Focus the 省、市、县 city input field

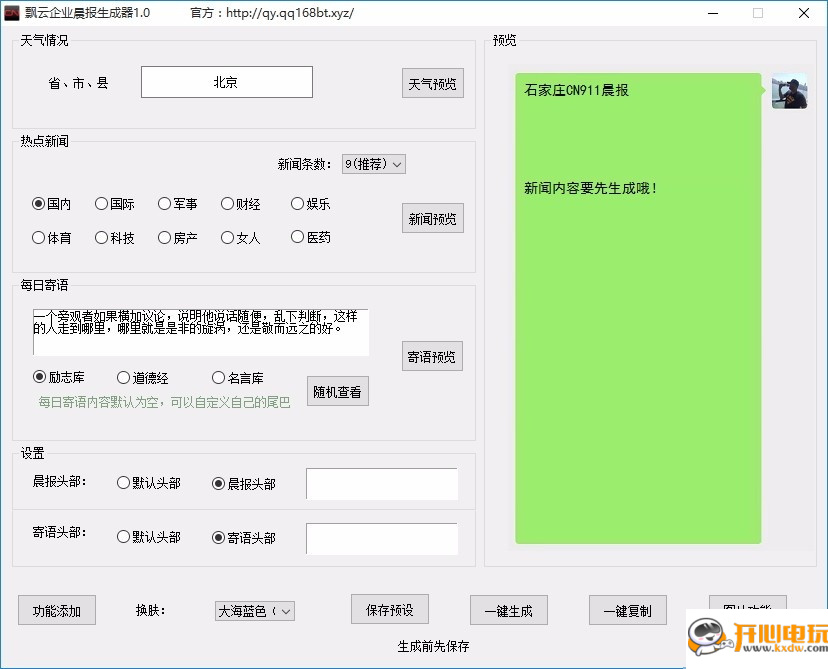click(227, 82)
